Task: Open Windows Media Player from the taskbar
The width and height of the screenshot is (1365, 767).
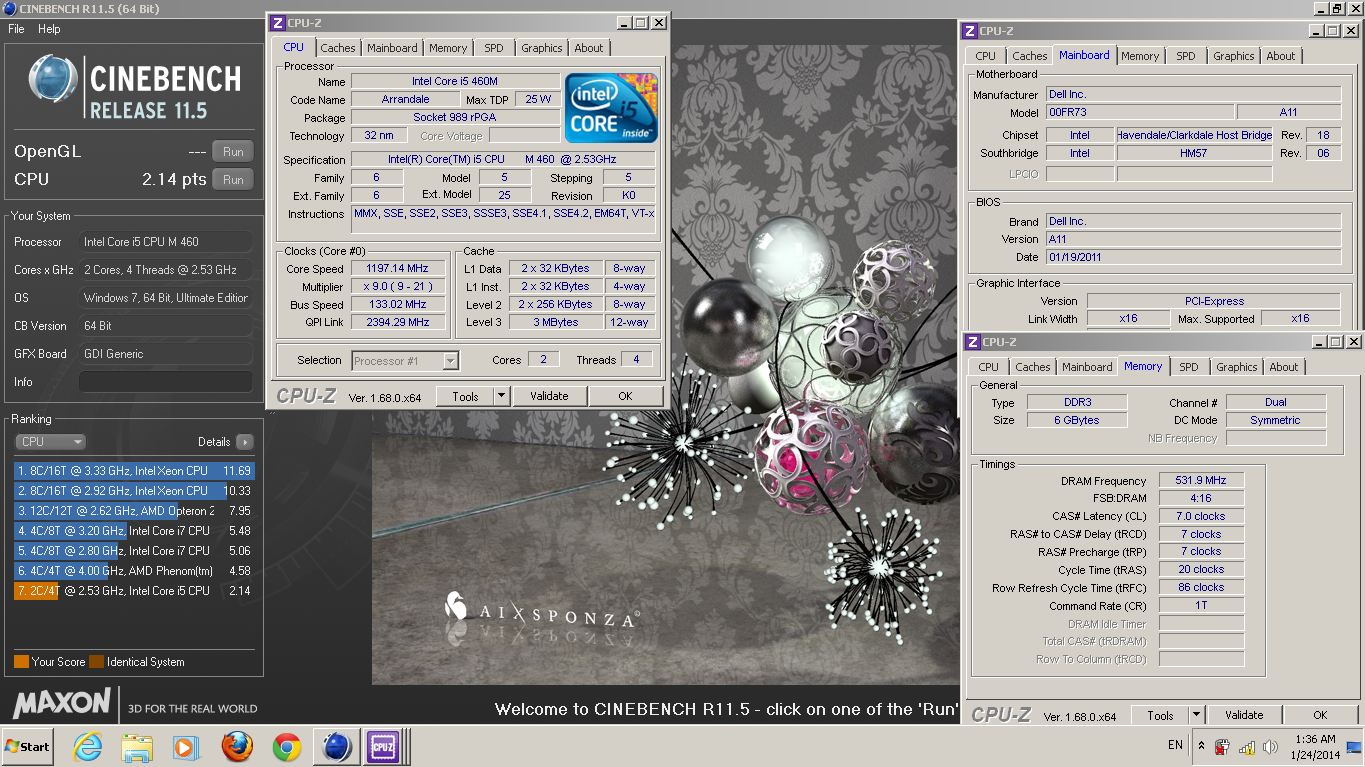Action: [x=186, y=746]
